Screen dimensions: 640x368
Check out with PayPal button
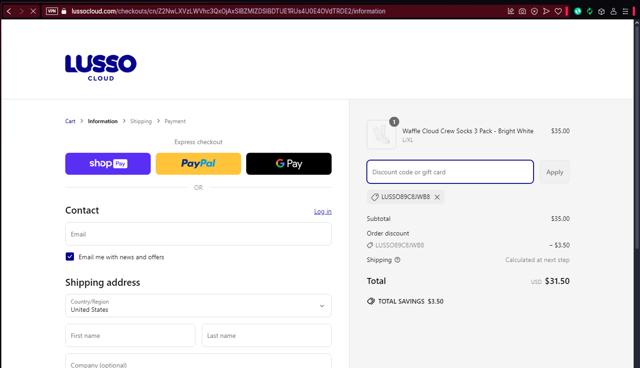[198, 164]
